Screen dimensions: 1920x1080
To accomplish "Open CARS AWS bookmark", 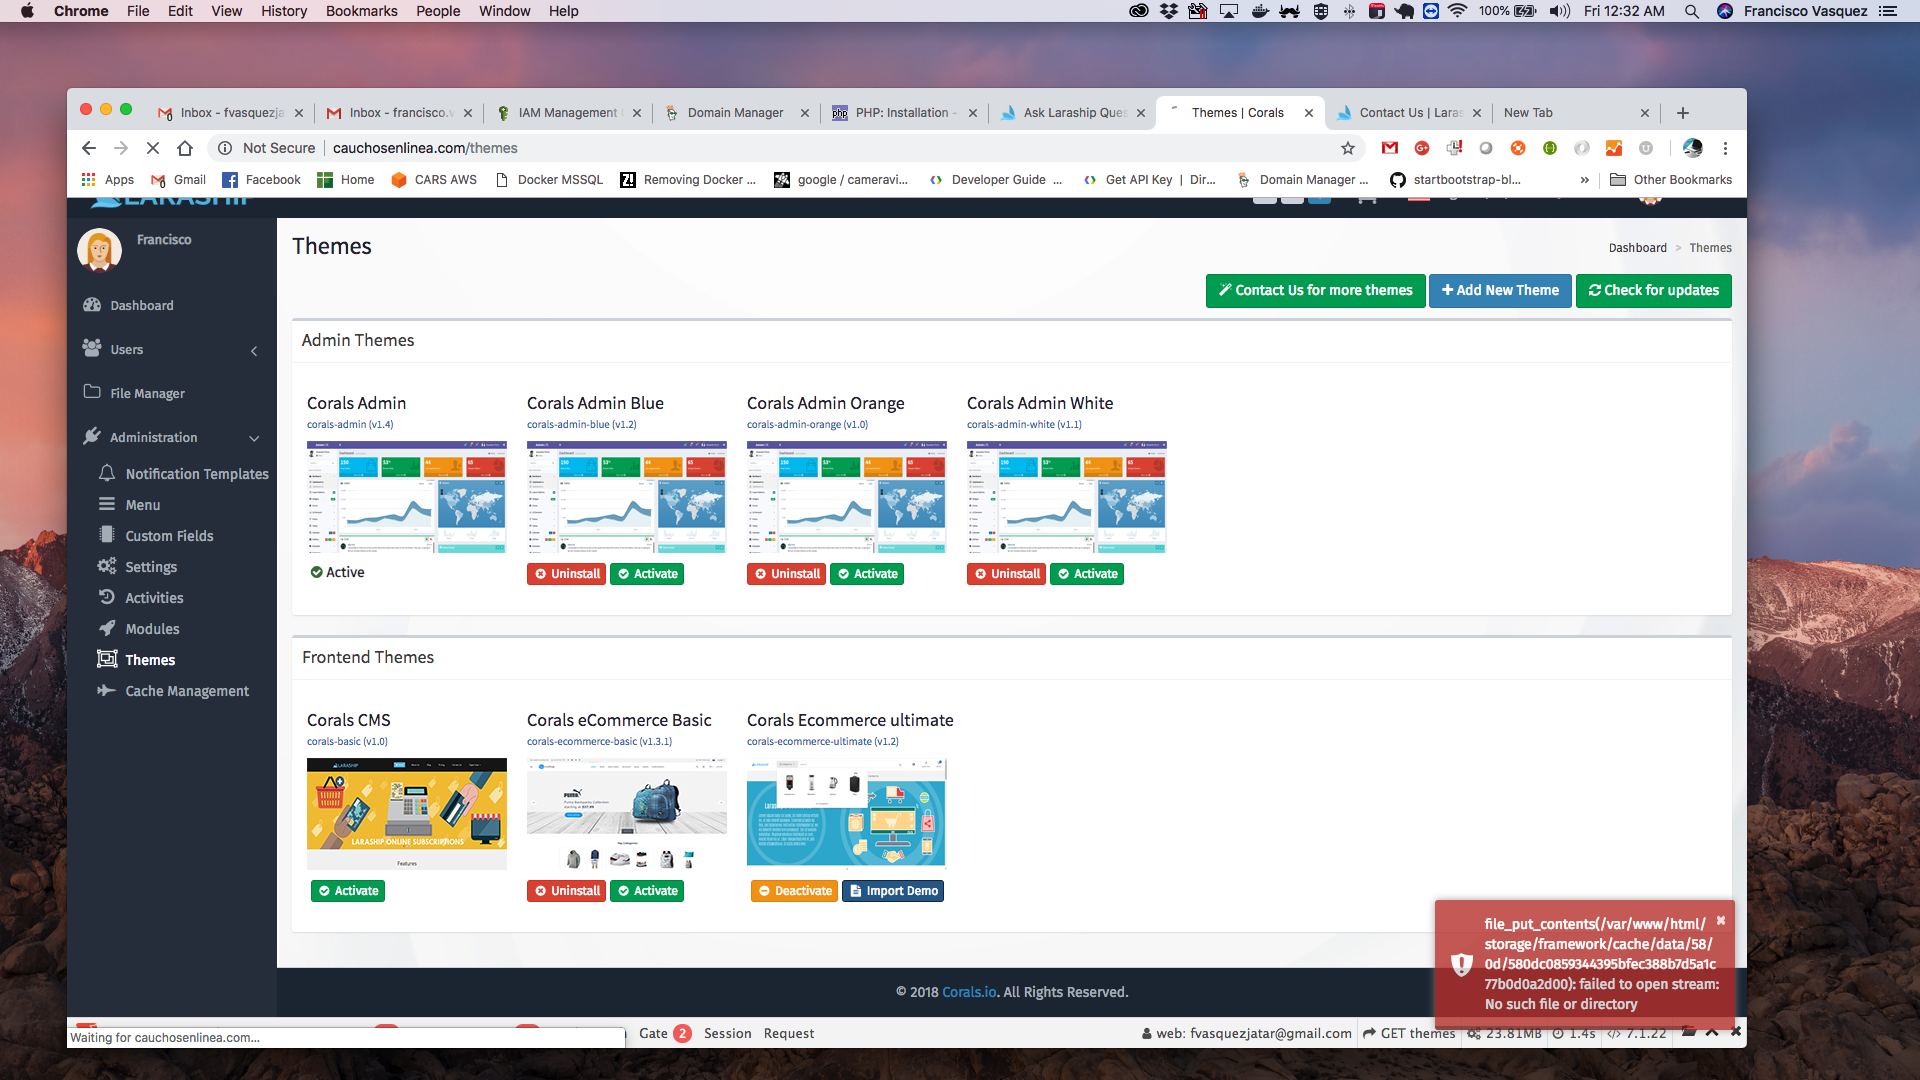I will pos(434,180).
